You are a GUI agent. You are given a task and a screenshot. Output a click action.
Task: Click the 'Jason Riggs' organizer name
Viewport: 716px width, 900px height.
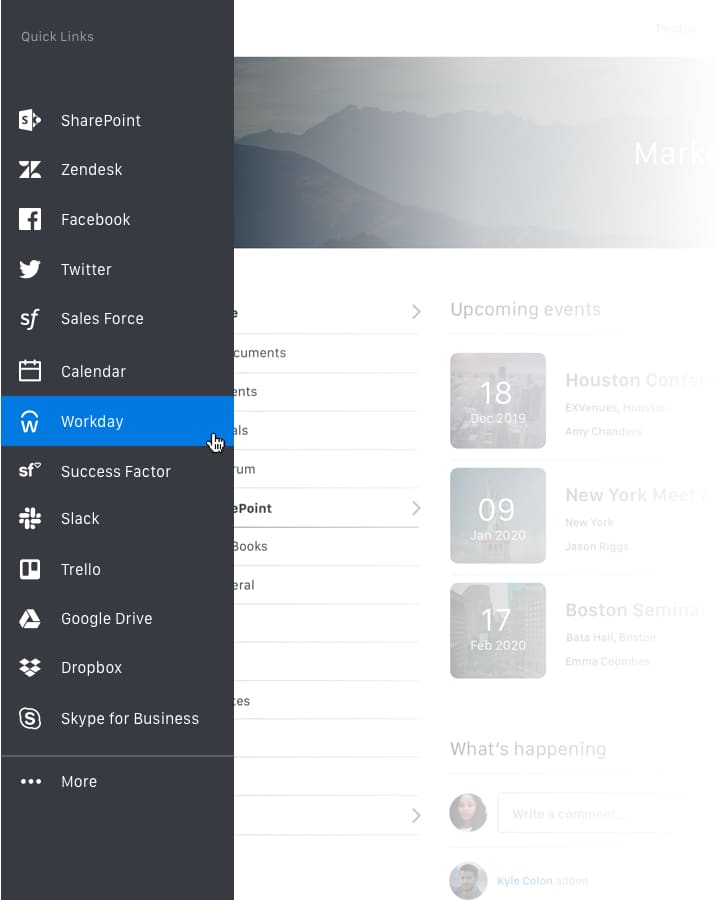pyautogui.click(x=597, y=546)
